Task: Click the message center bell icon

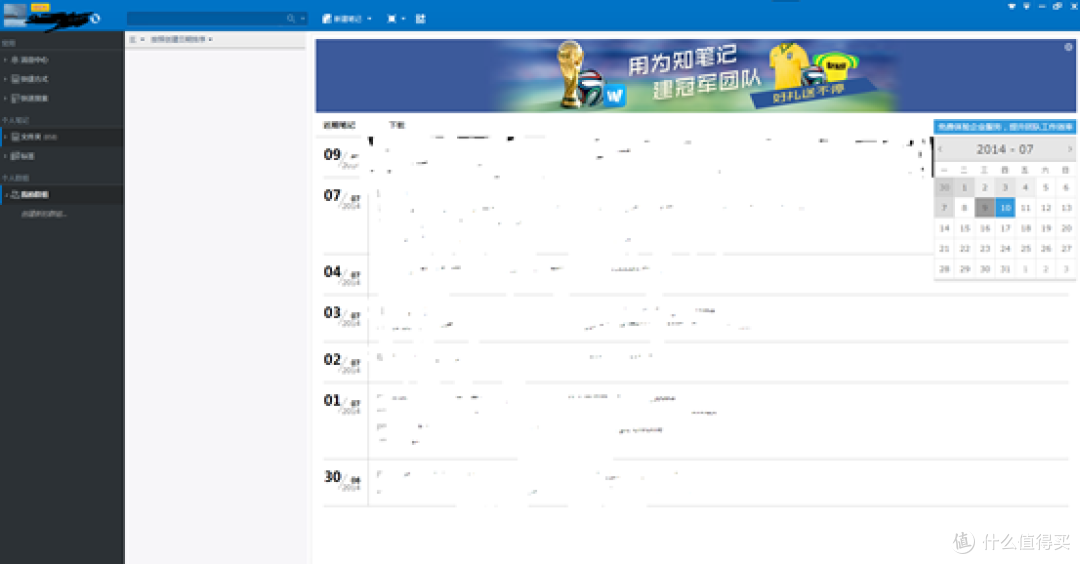Action: 15,60
